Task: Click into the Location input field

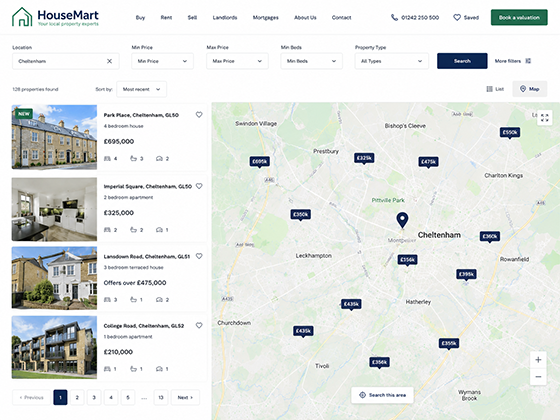Action: click(x=66, y=61)
